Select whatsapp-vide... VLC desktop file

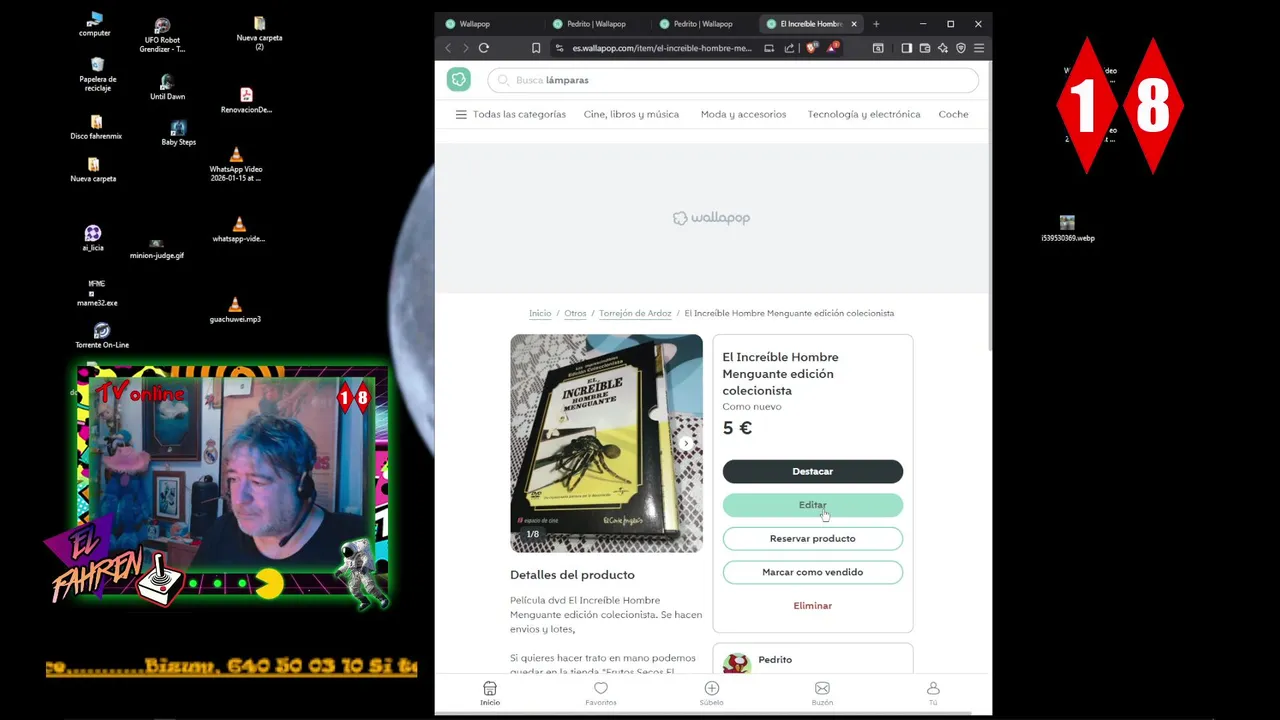(x=239, y=230)
